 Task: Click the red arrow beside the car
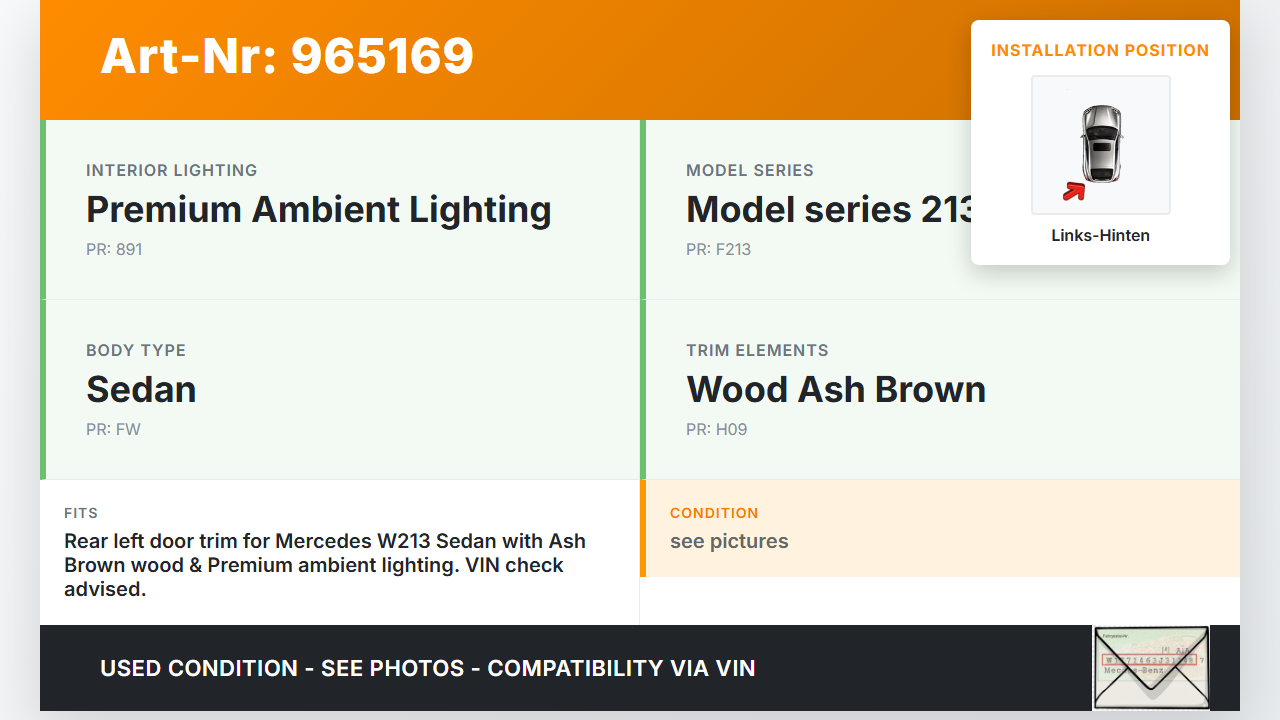coord(1073,191)
